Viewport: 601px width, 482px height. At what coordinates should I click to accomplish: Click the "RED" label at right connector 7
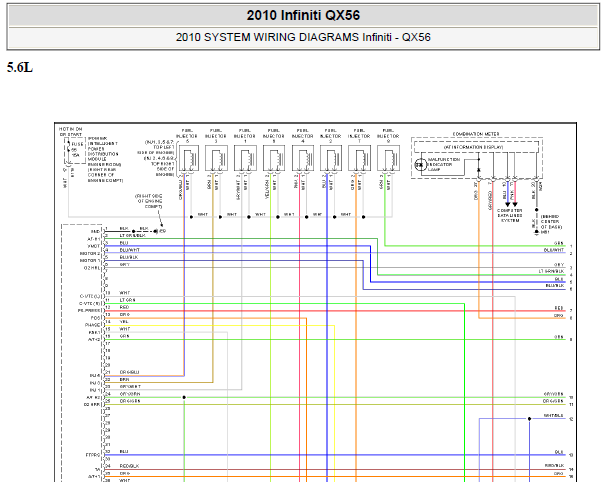pyautogui.click(x=559, y=308)
